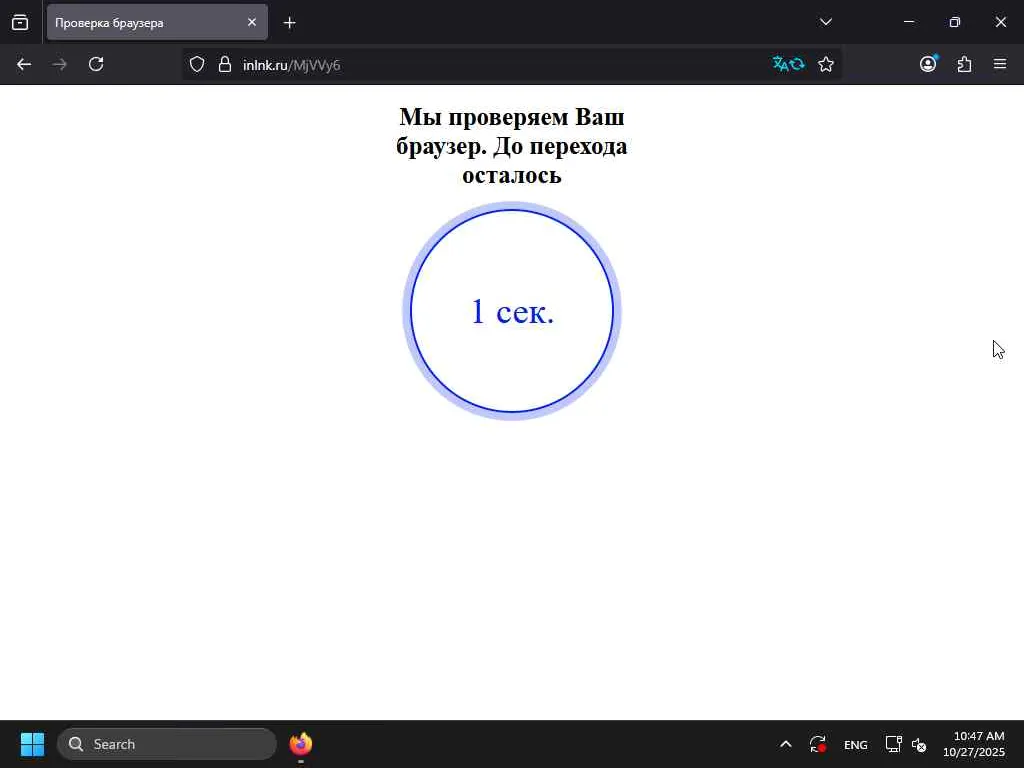Expand the list all tabs chevron

[825, 22]
